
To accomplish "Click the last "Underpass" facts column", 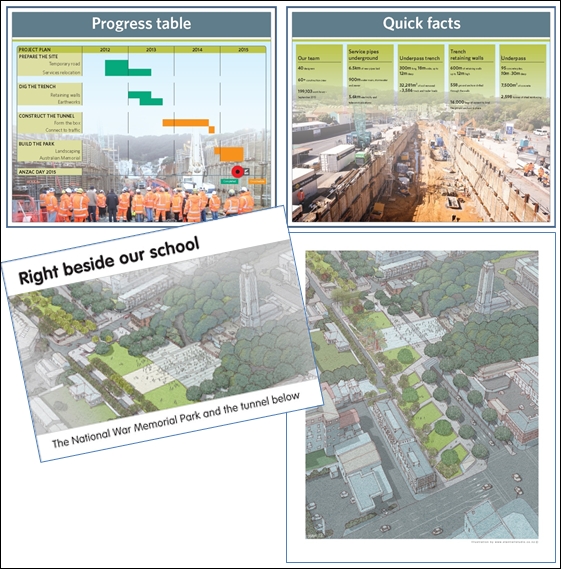I will click(x=523, y=74).
